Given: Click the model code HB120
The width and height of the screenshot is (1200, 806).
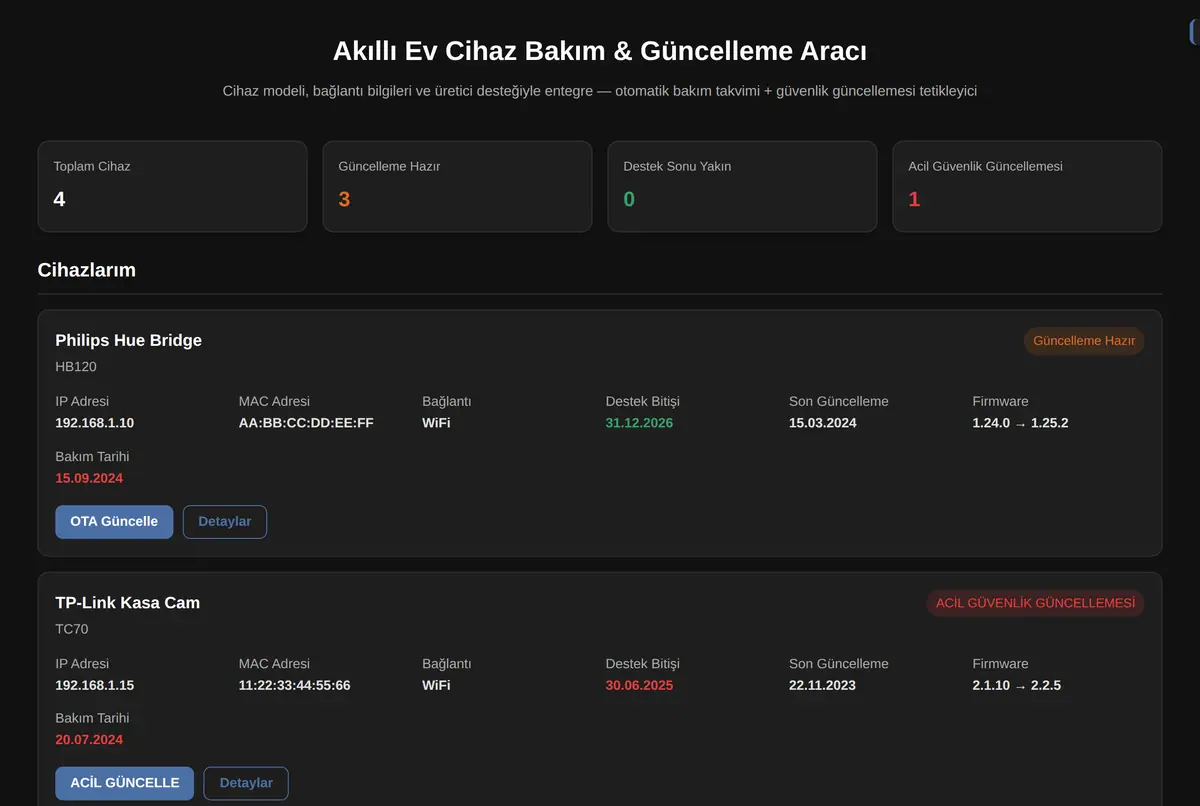Looking at the screenshot, I should pyautogui.click(x=76, y=367).
